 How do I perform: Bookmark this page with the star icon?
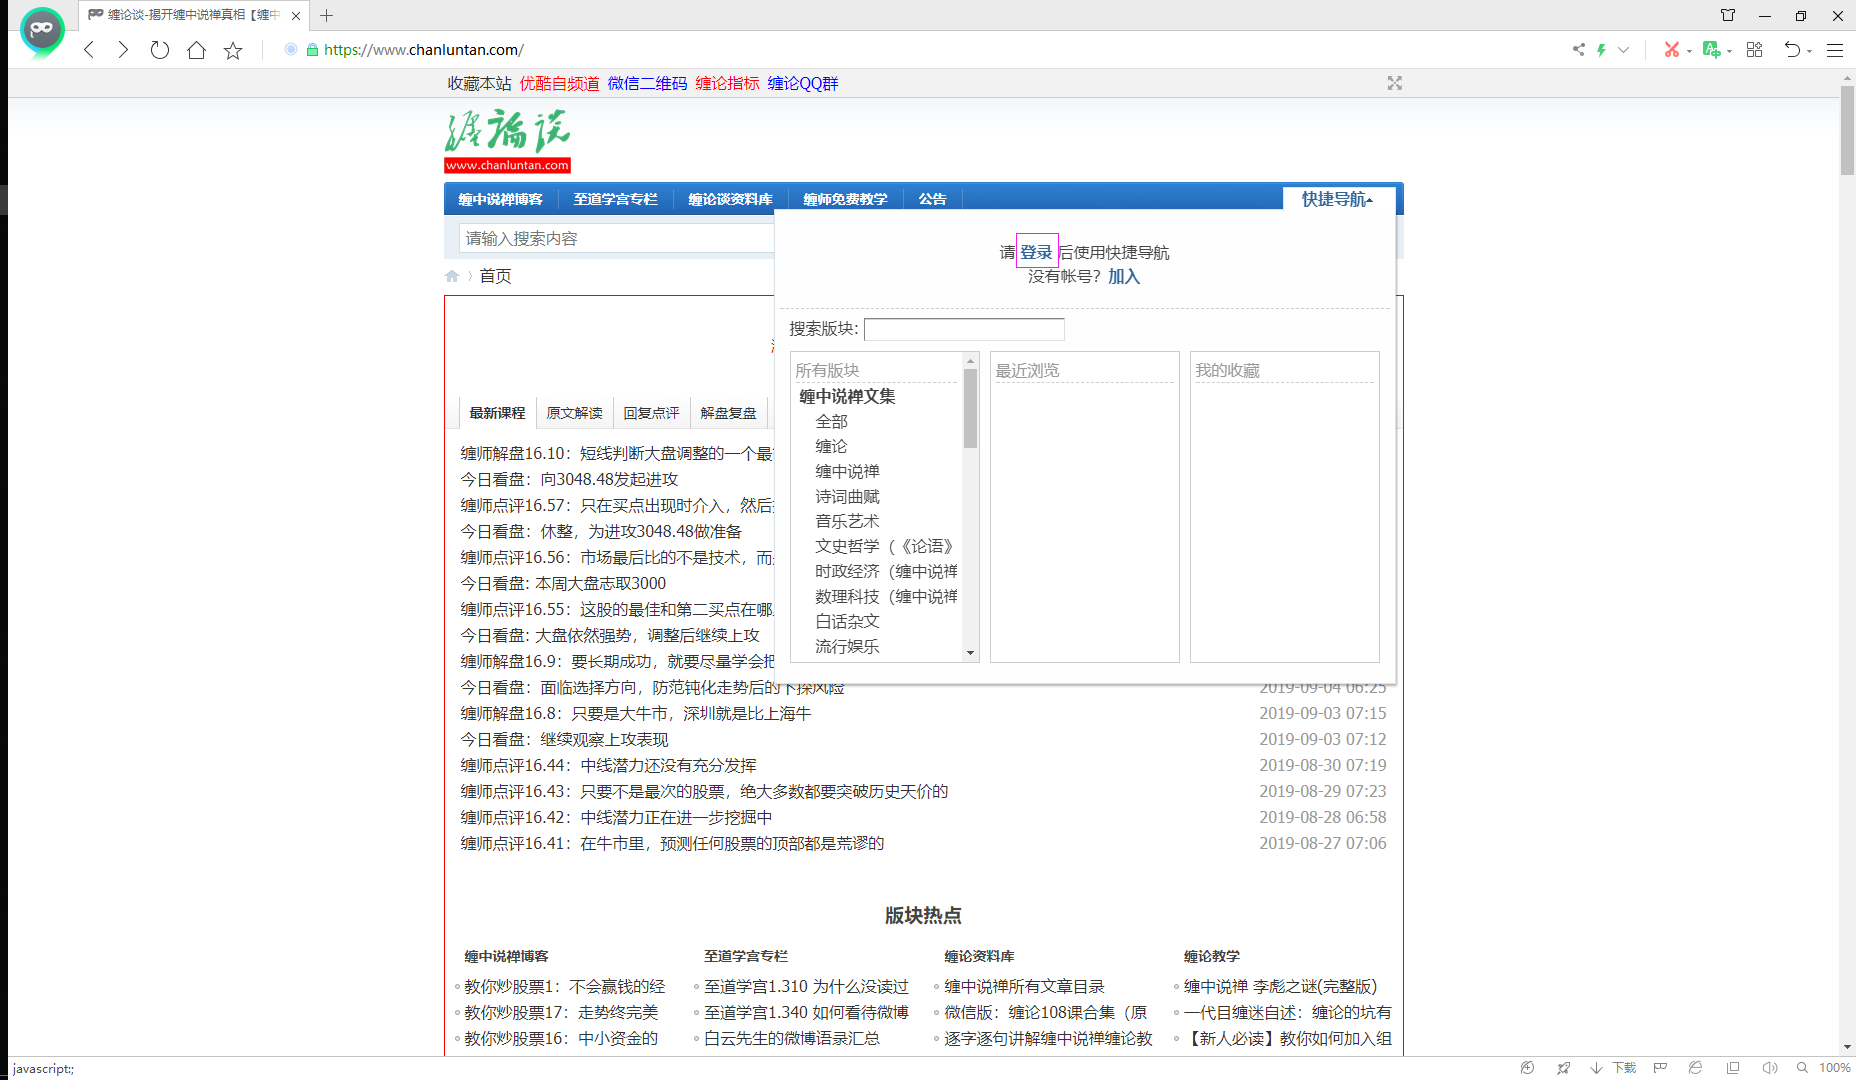pos(233,50)
